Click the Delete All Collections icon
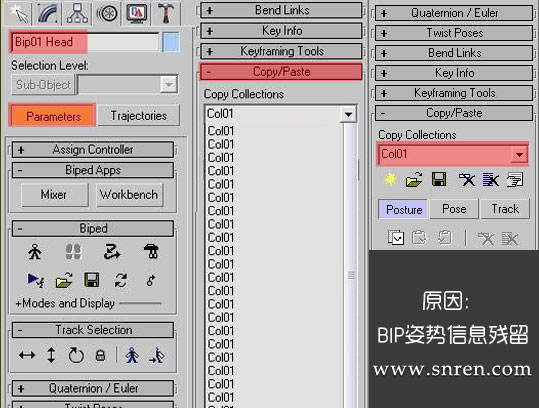This screenshot has width=539, height=408. (x=491, y=179)
